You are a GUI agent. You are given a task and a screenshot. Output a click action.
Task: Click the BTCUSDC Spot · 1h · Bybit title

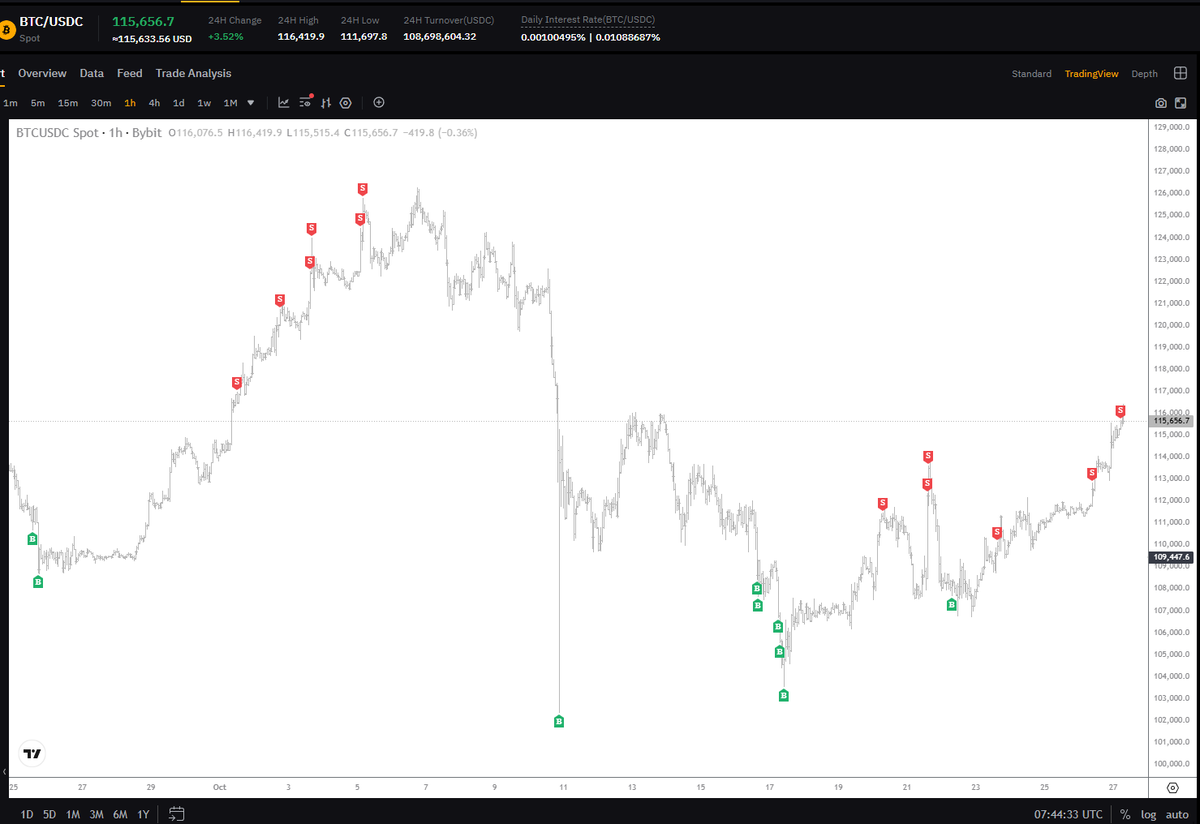click(x=89, y=132)
